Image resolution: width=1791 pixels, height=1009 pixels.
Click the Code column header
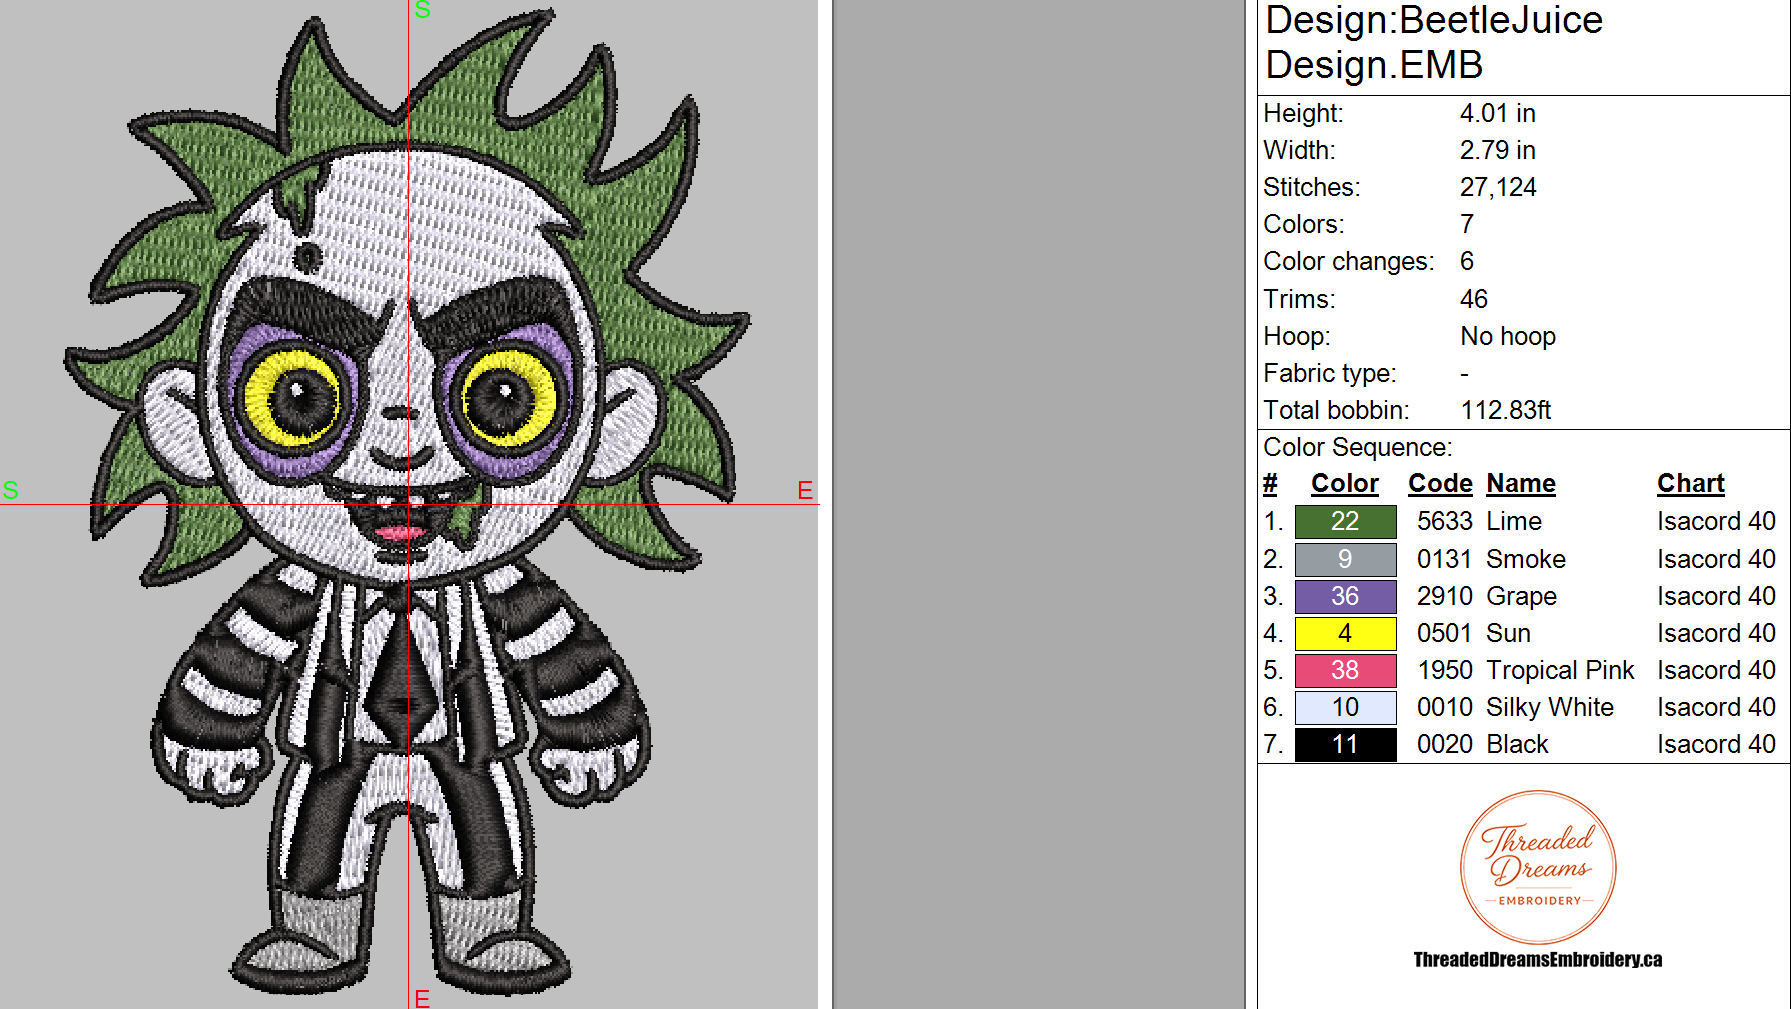[x=1440, y=484]
